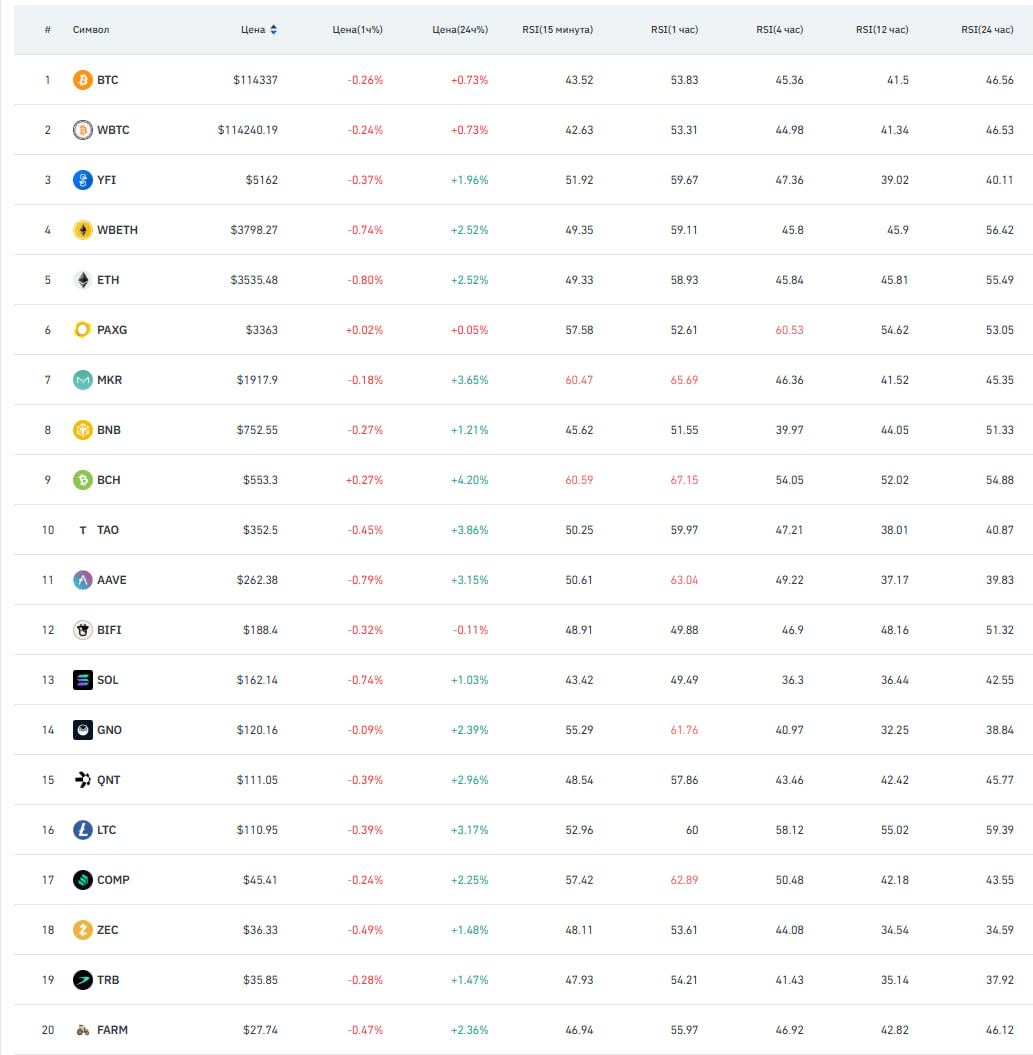
Task: Click the Символ column header
Action: (91, 30)
